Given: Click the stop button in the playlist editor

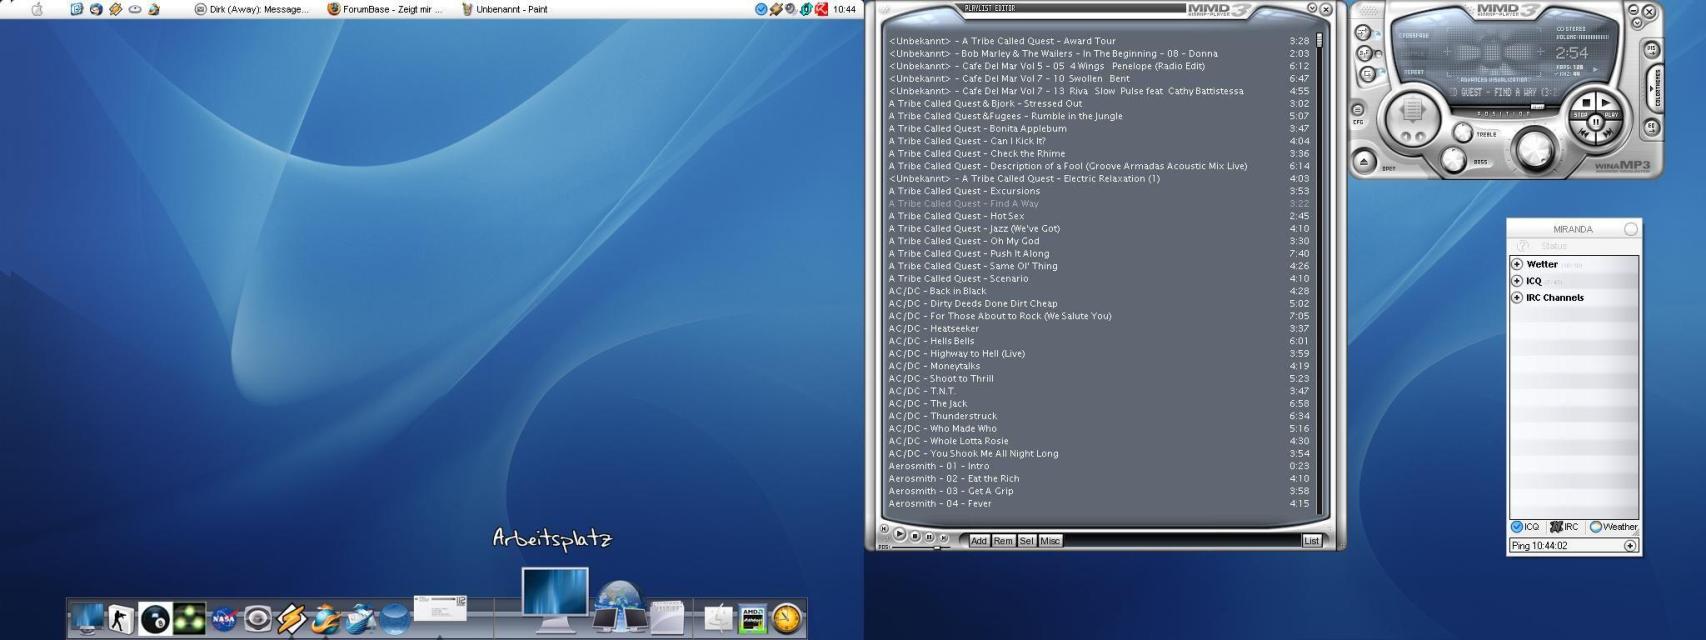Looking at the screenshot, I should click(915, 536).
